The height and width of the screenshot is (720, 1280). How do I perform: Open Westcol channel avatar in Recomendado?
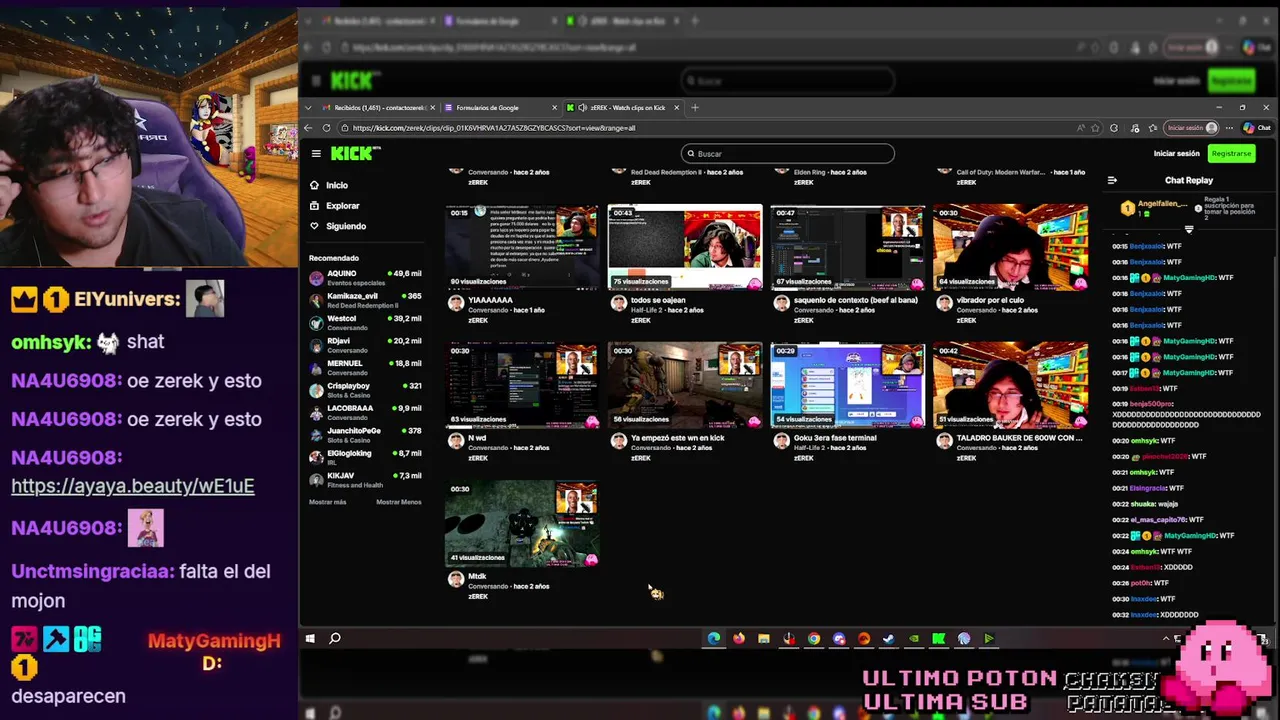[317, 323]
